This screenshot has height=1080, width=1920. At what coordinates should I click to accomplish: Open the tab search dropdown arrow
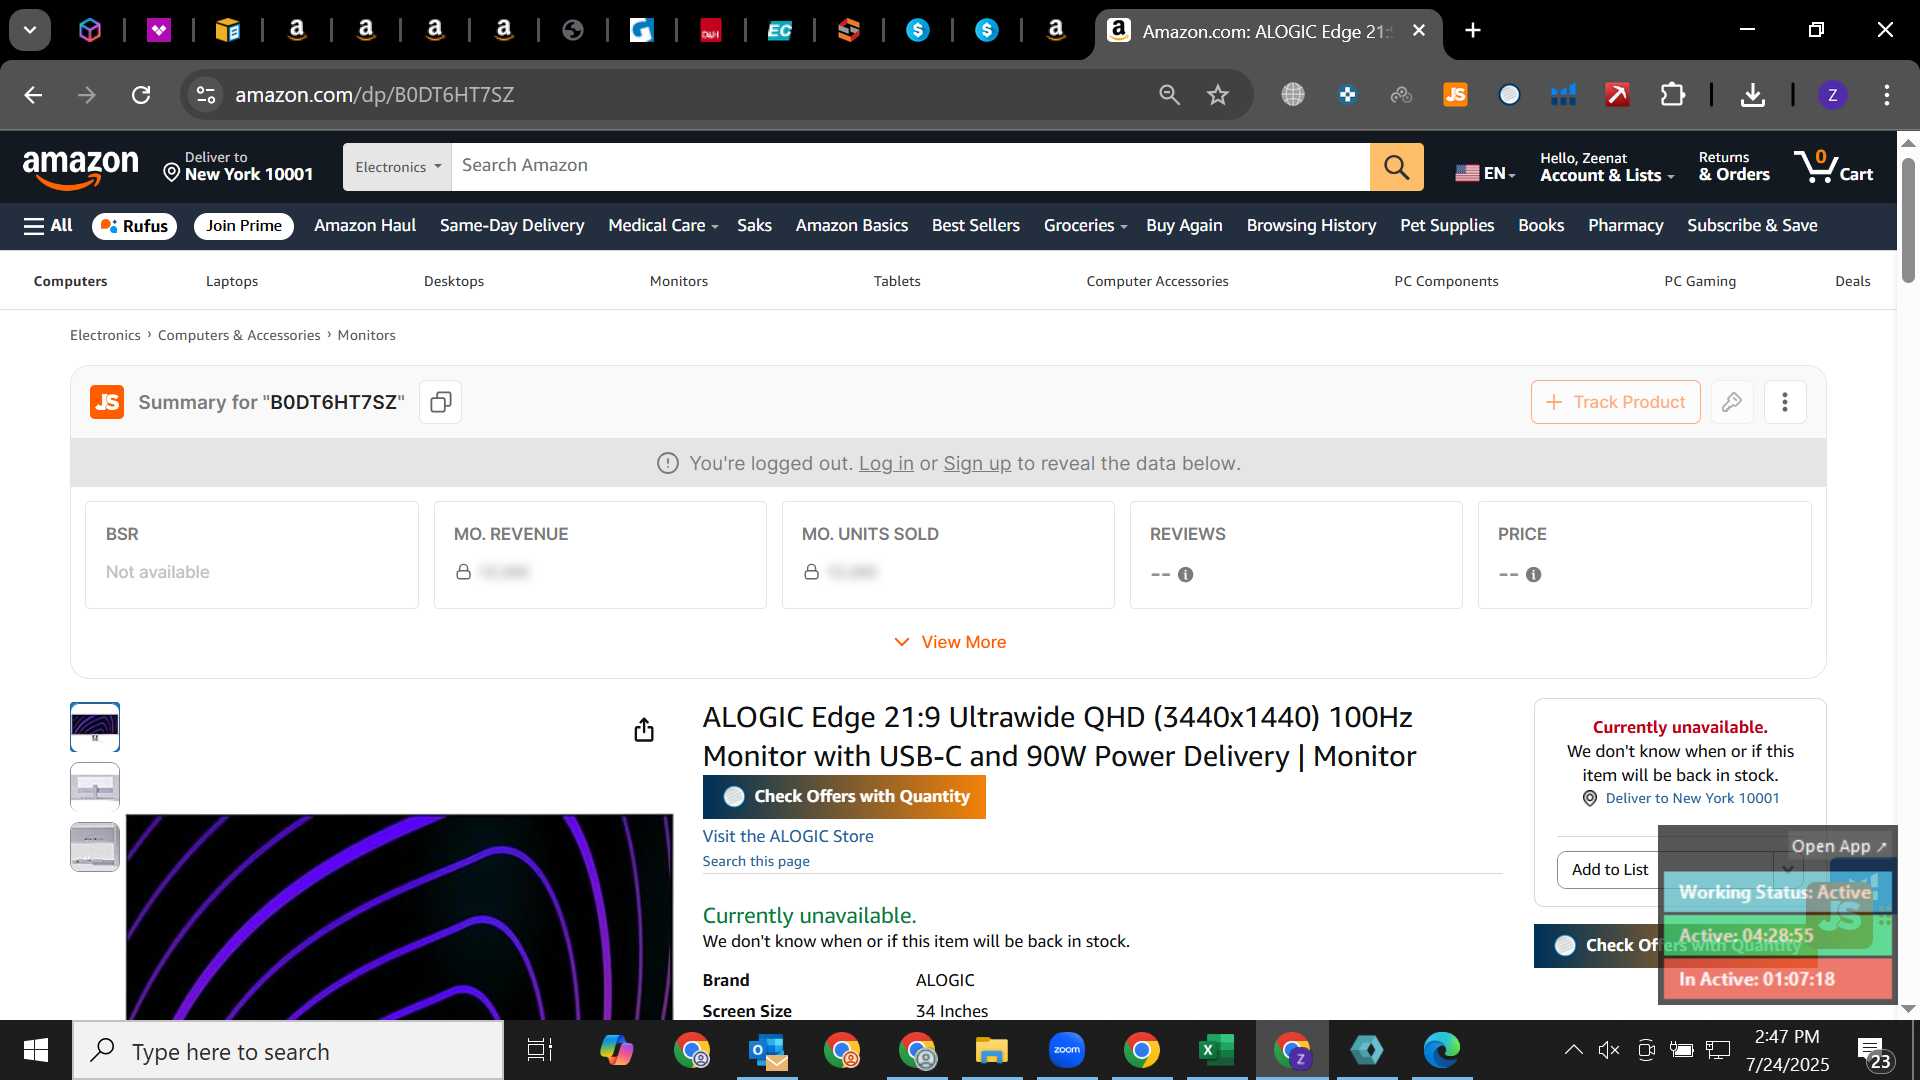(x=30, y=30)
